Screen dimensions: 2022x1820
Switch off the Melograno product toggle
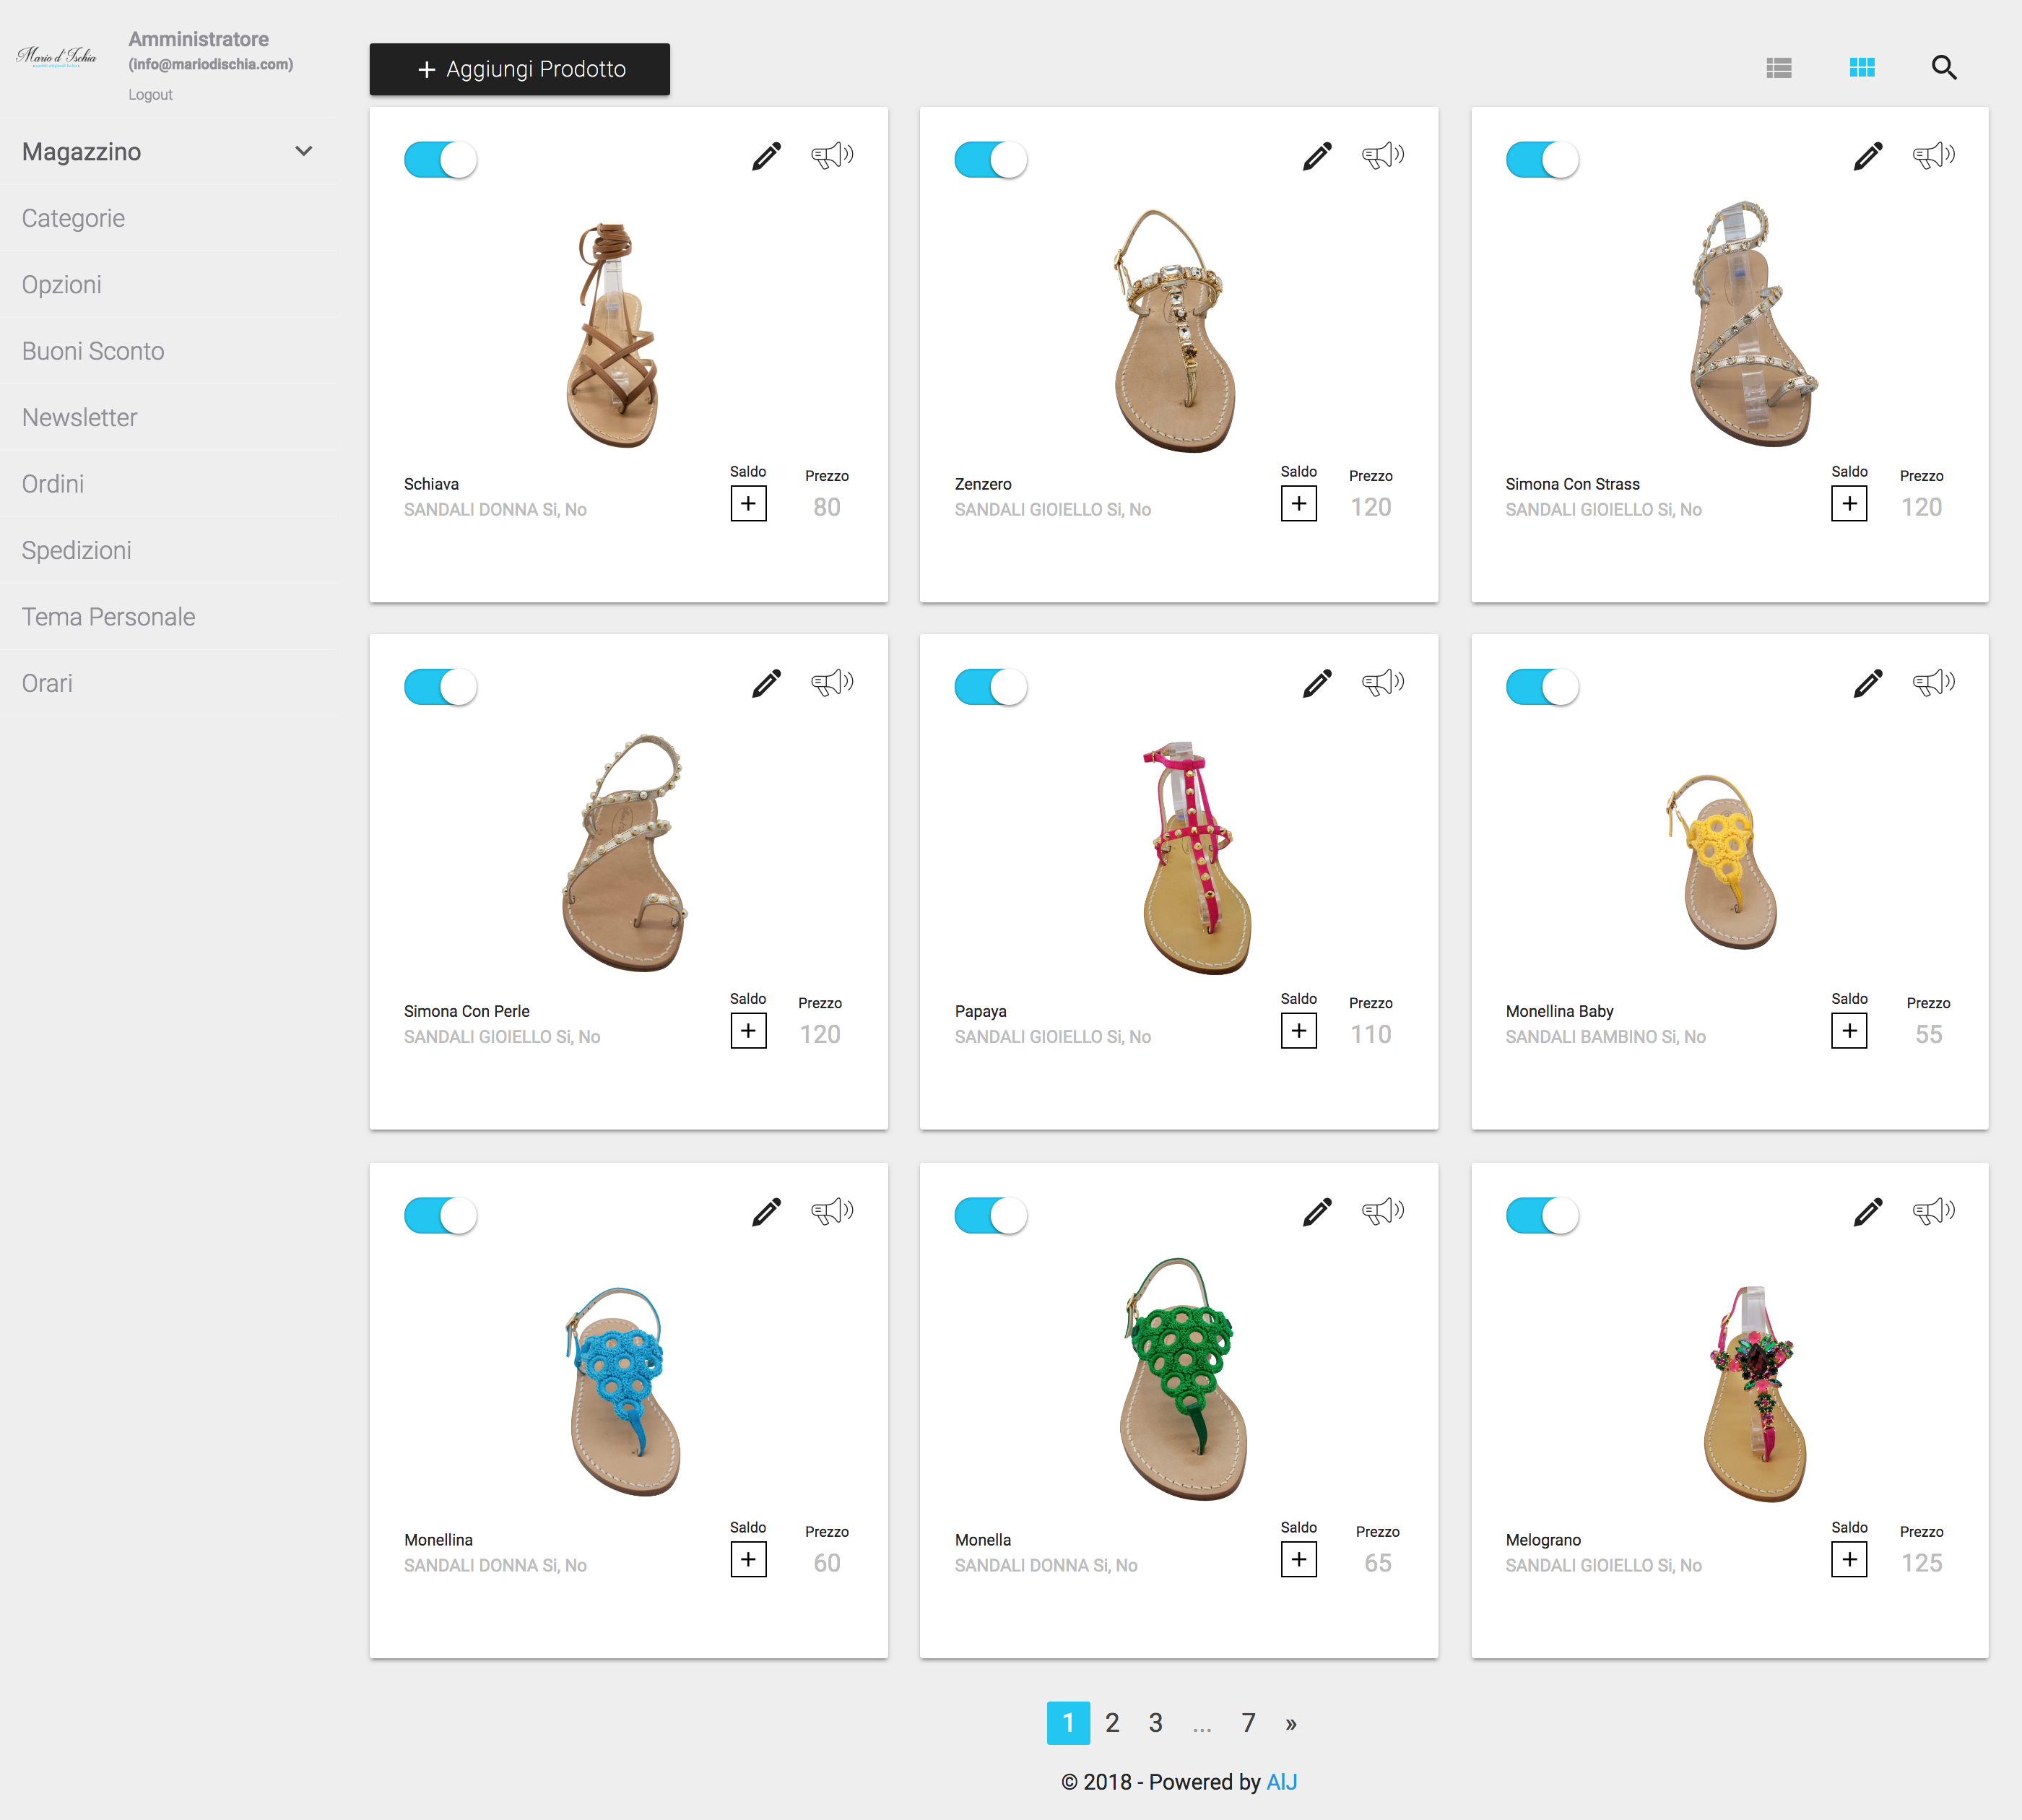pos(1541,1216)
